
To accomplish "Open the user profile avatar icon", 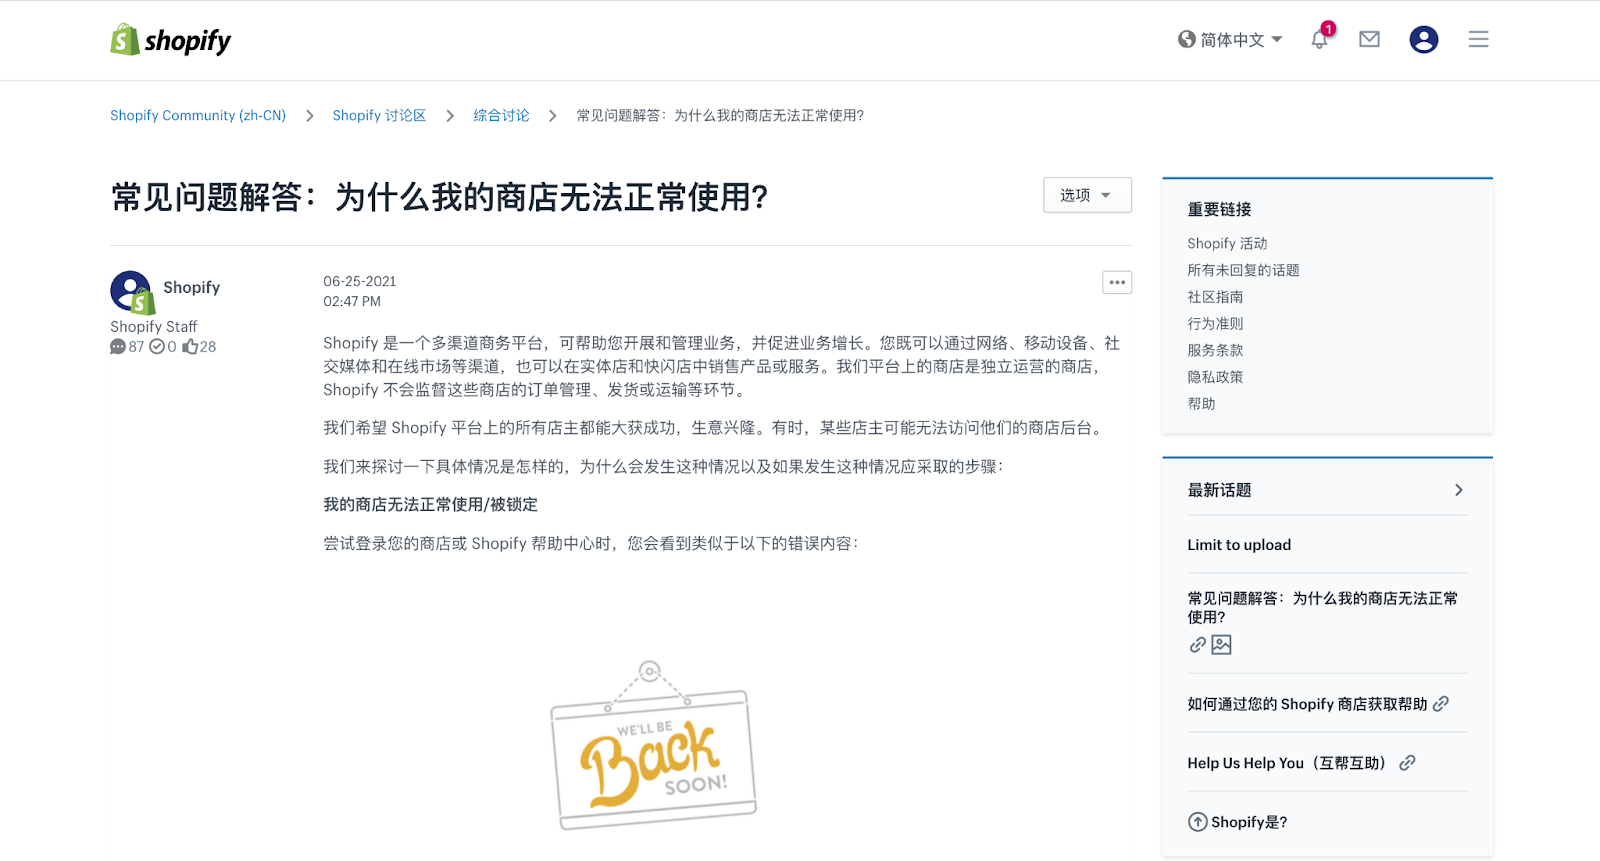I will [x=1423, y=39].
